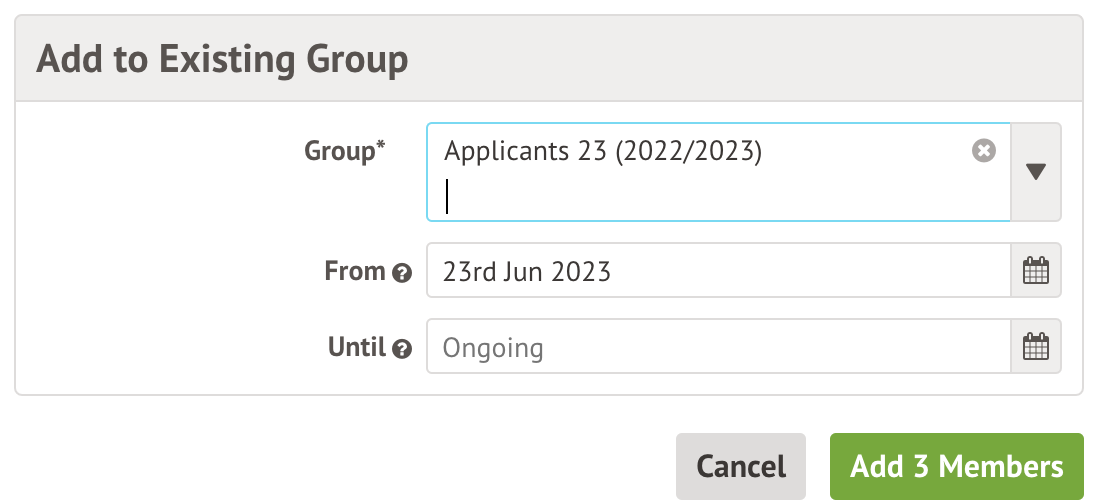Remove the Applicants 23 group selection
Viewport: 1106px width, 504px height.
pyautogui.click(x=984, y=151)
